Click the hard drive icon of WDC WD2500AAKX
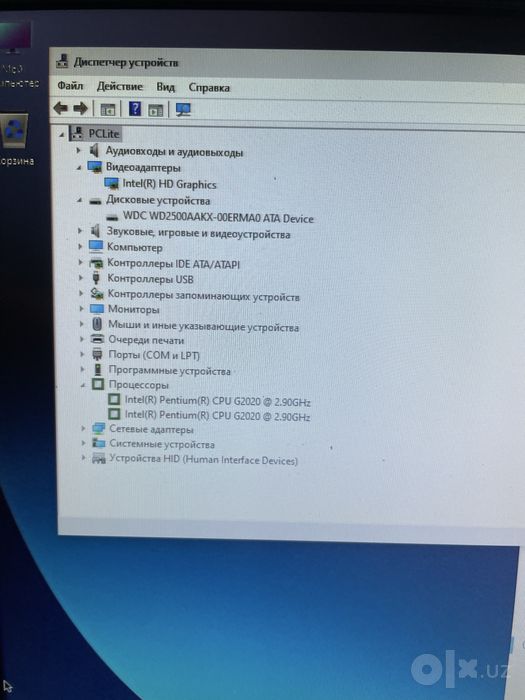This screenshot has width=525, height=700. tap(112, 218)
